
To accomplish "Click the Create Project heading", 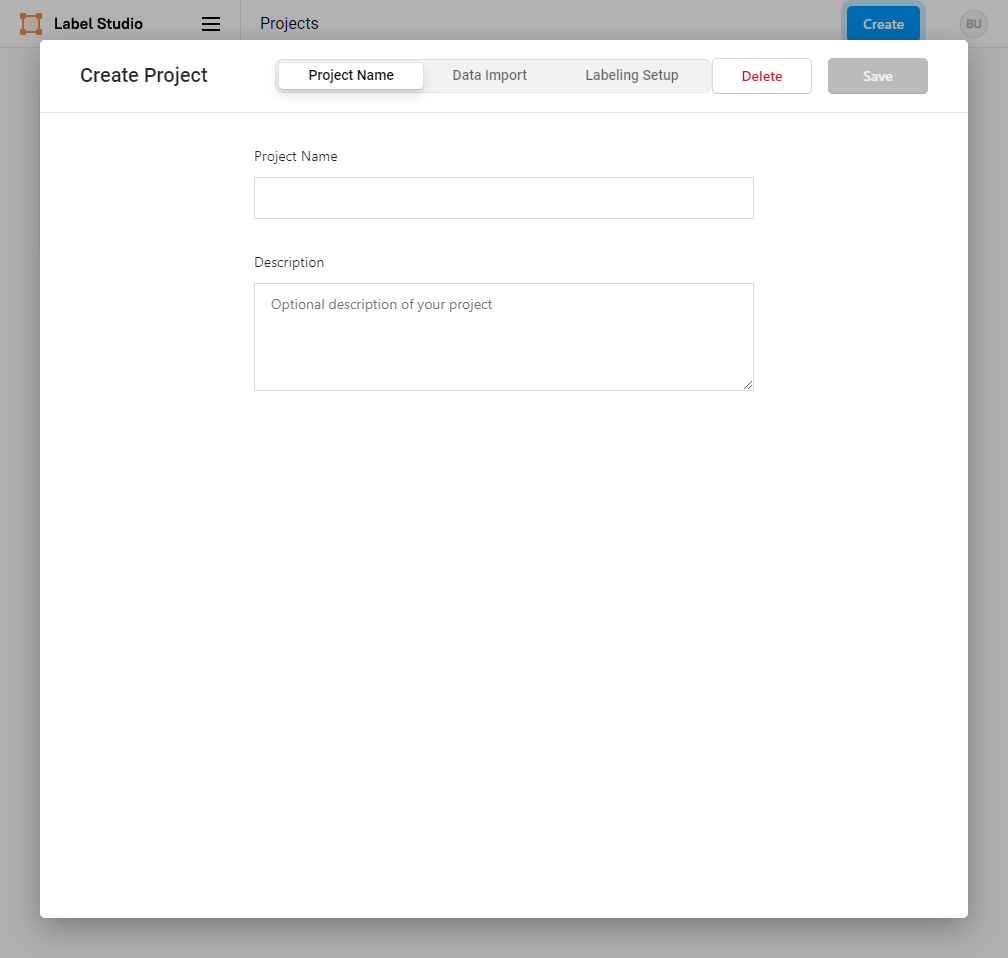I will (144, 75).
